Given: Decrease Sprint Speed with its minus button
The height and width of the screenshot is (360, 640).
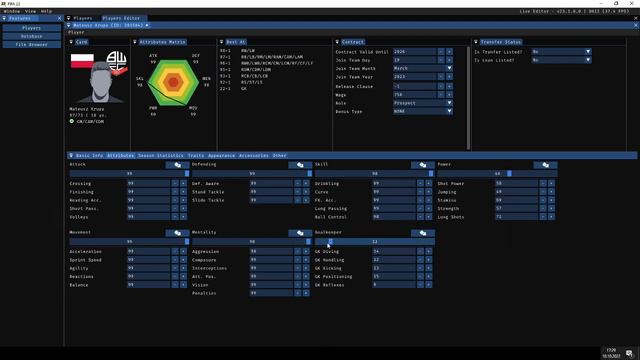Looking at the screenshot, I should click(x=175, y=260).
